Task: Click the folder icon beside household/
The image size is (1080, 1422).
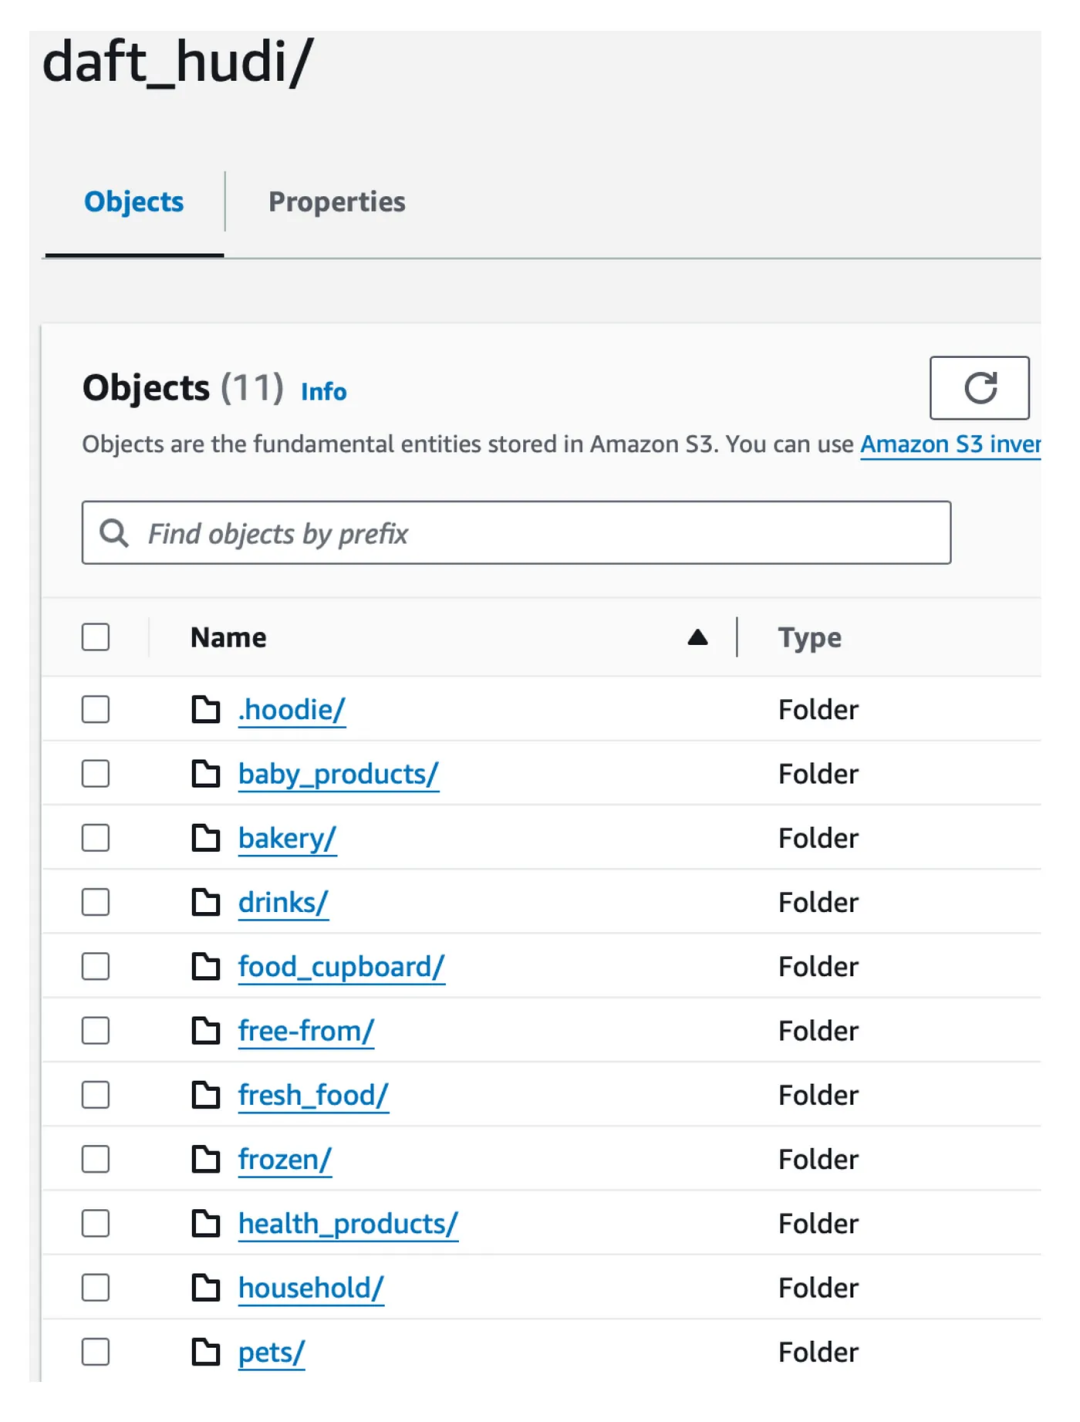Action: (x=206, y=1288)
